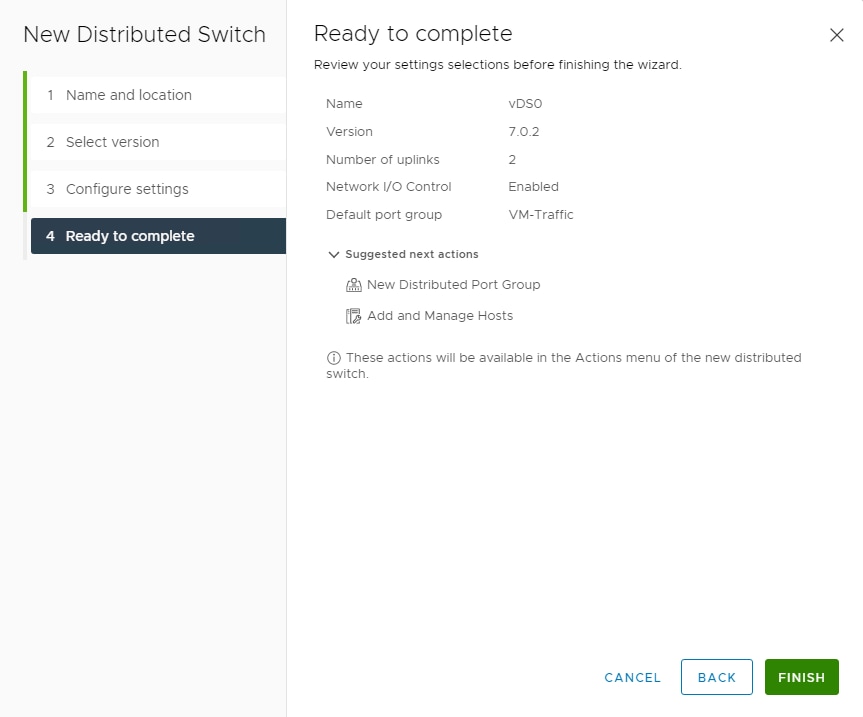Click the Add and Manage Hosts icon
The width and height of the screenshot is (863, 717).
(x=353, y=316)
